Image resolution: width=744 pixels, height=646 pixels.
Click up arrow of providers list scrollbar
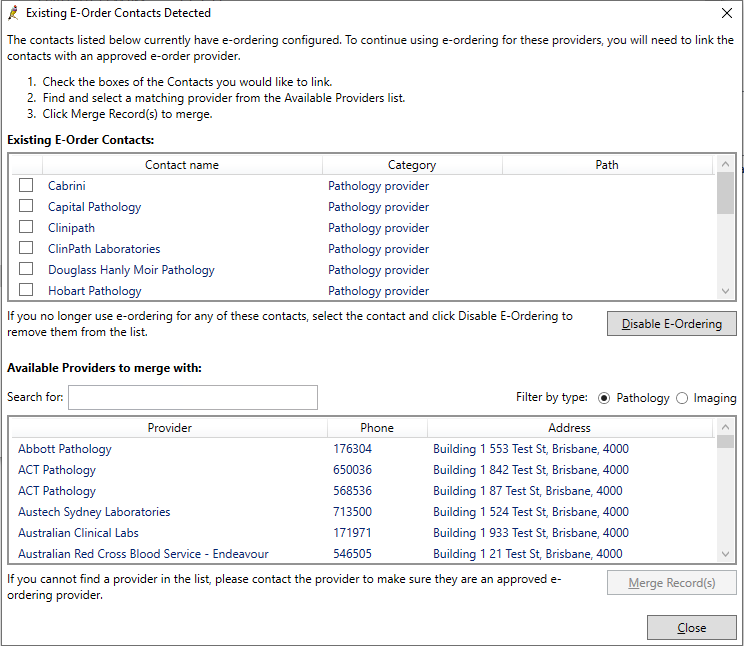725,427
